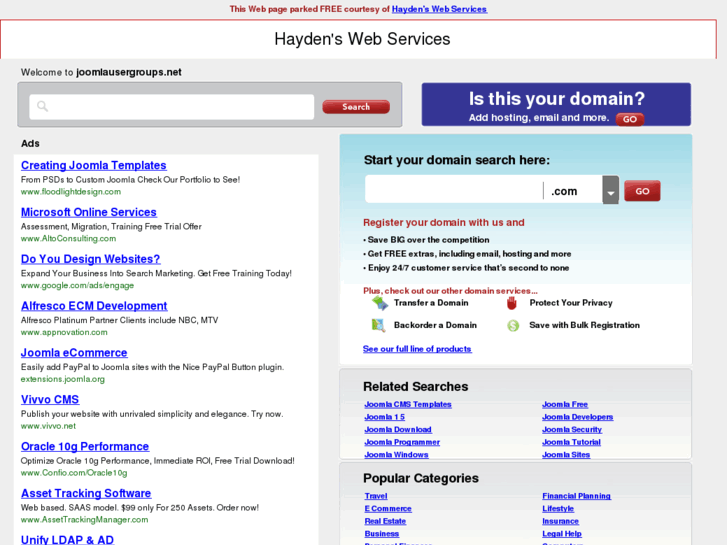Click Hayden's Web Services page heading

point(362,39)
